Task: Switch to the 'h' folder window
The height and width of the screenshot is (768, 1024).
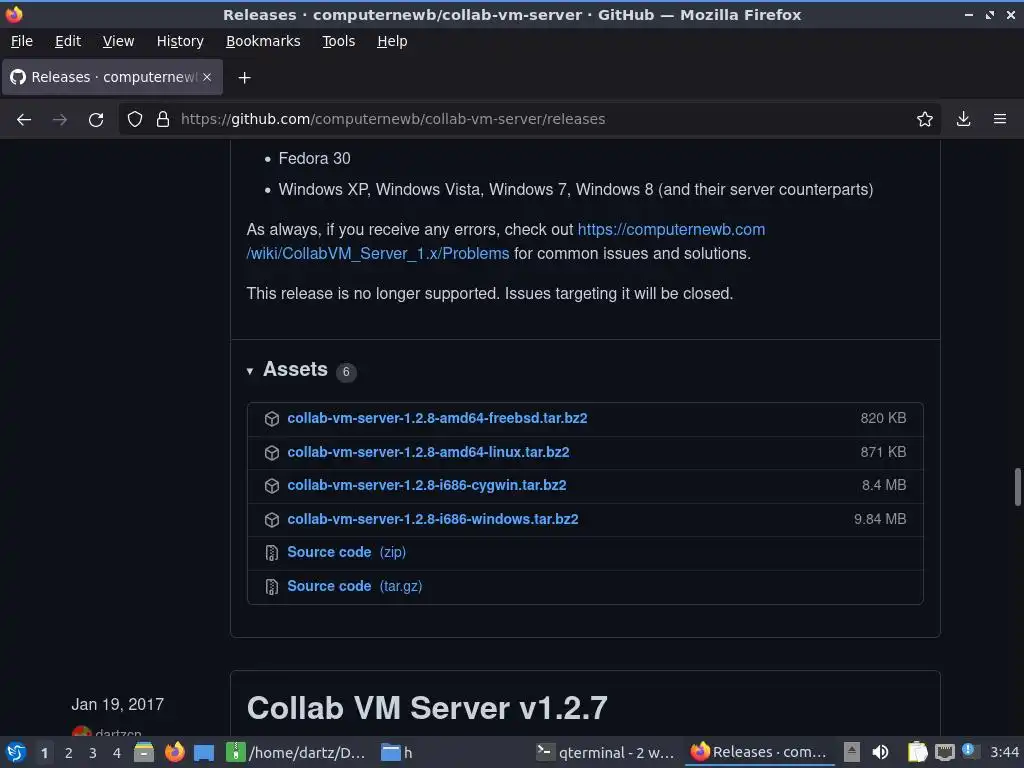Action: click(x=396, y=752)
